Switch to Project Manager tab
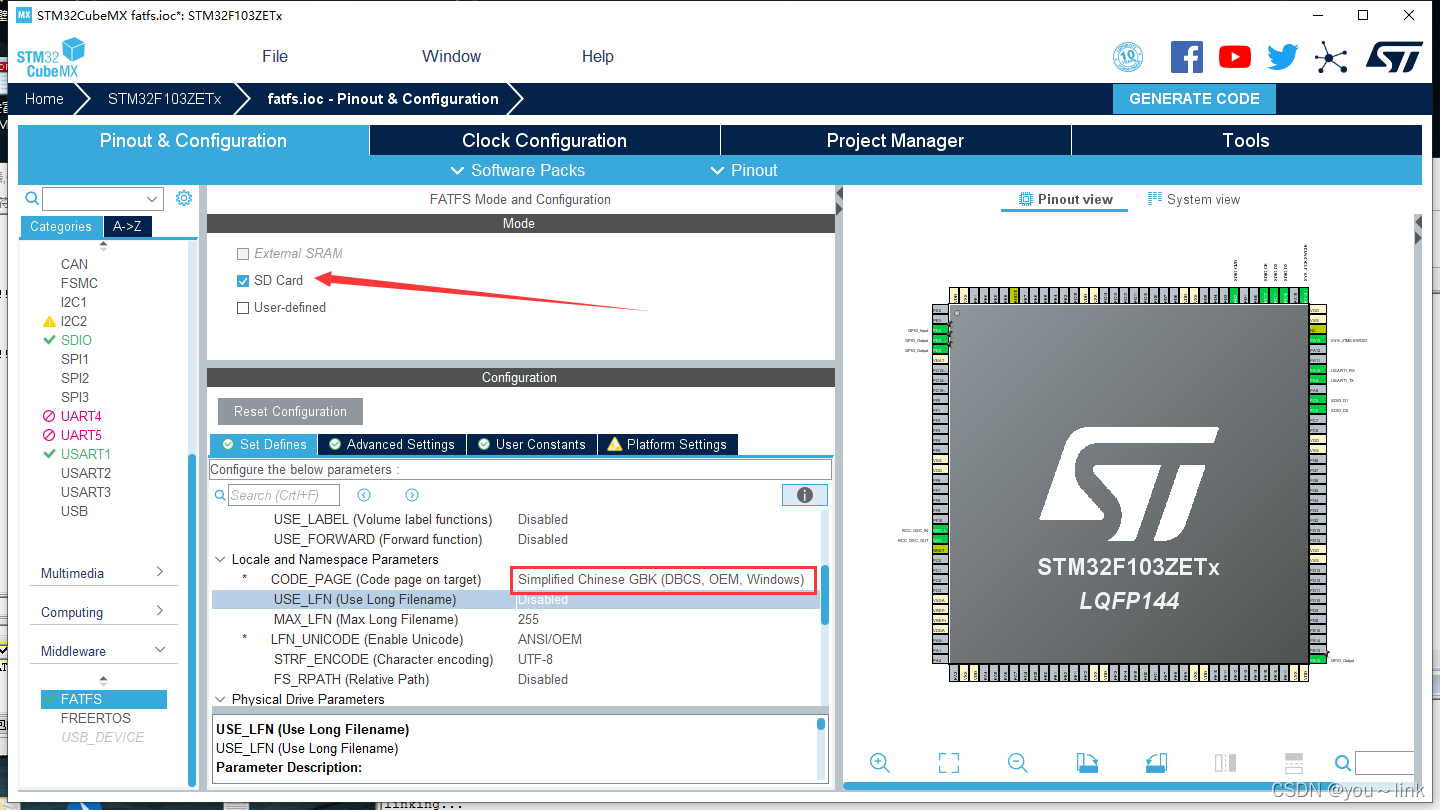The image size is (1440, 810). [x=895, y=141]
